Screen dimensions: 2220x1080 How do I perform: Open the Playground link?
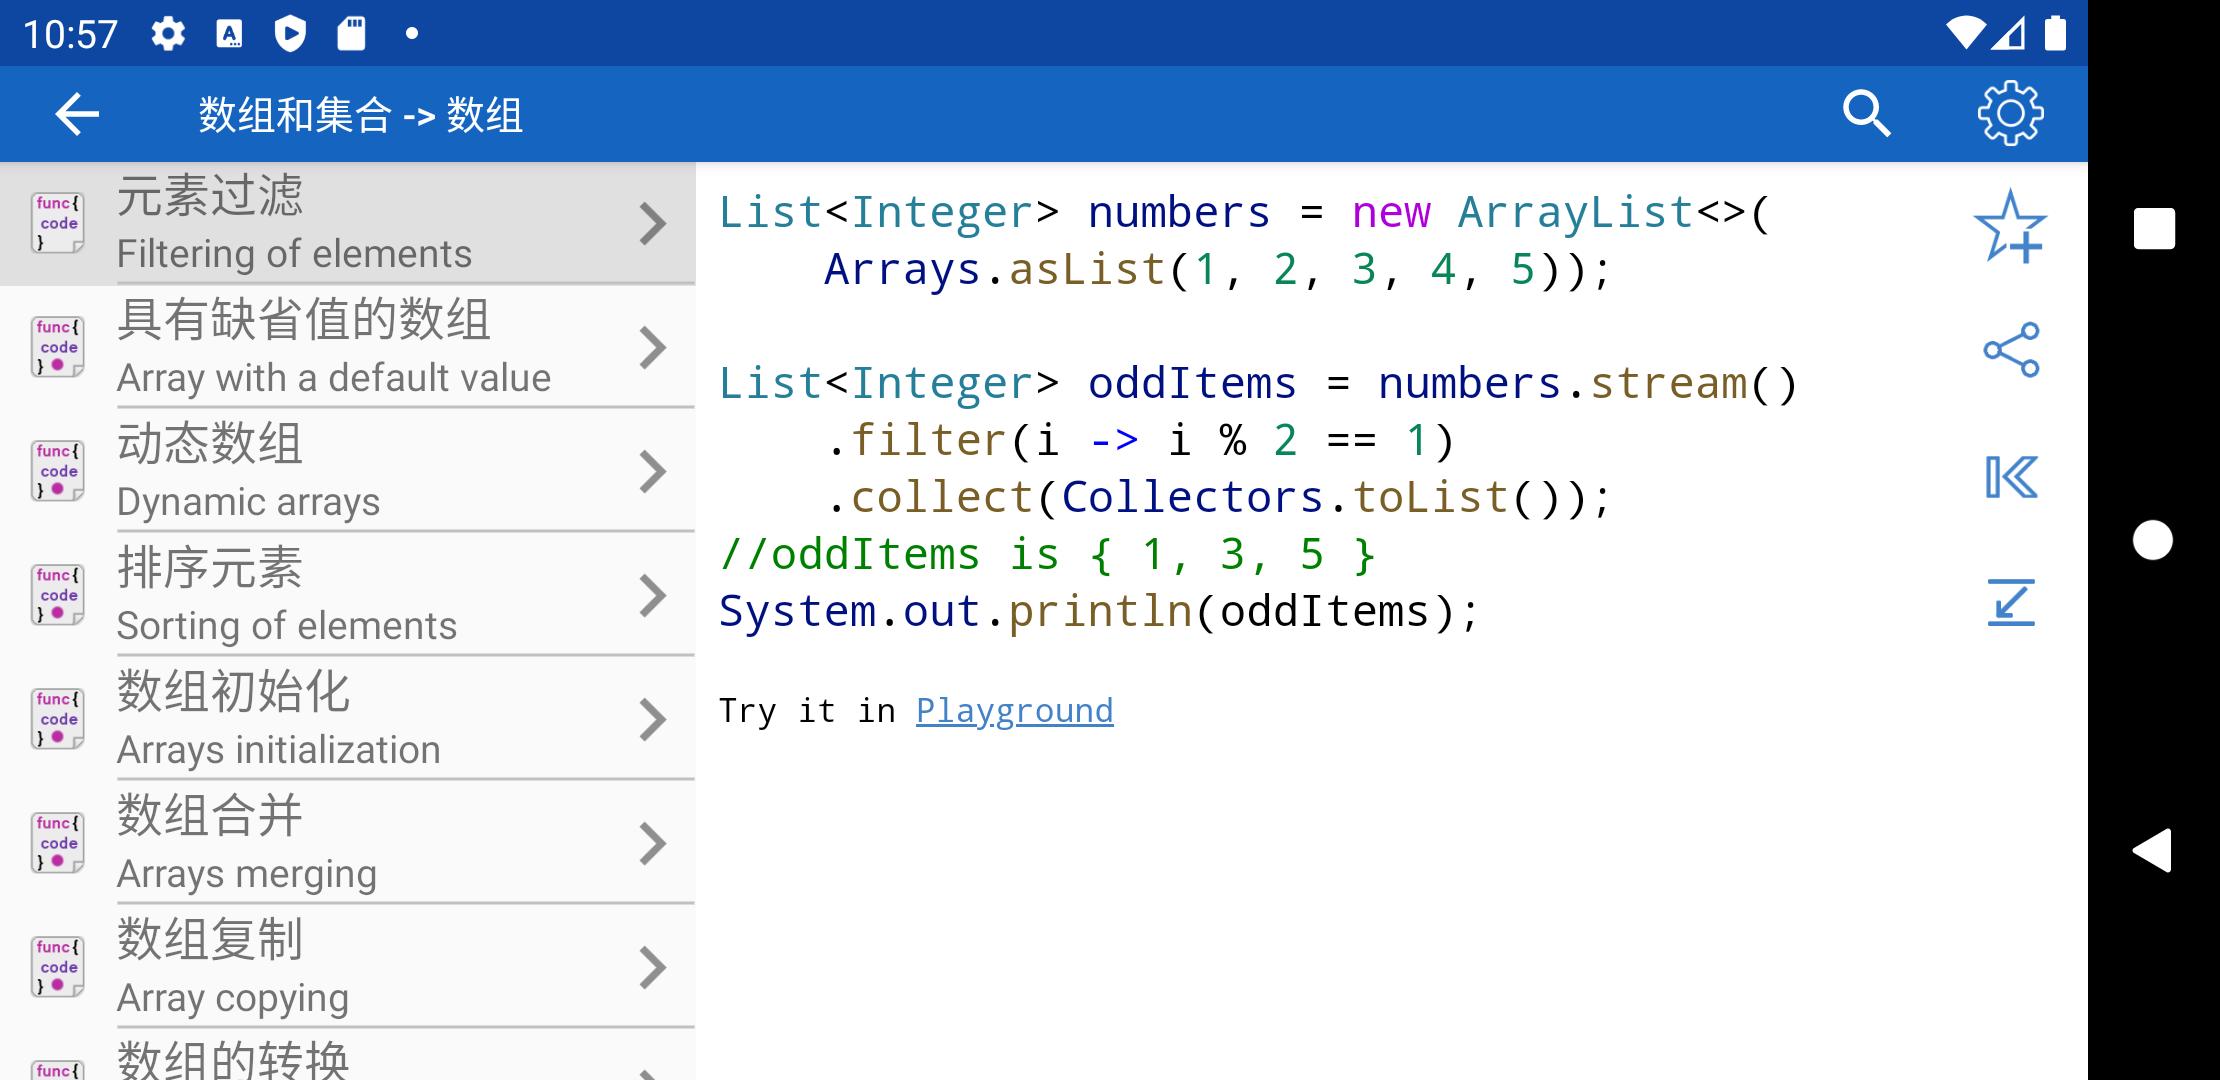point(1014,711)
